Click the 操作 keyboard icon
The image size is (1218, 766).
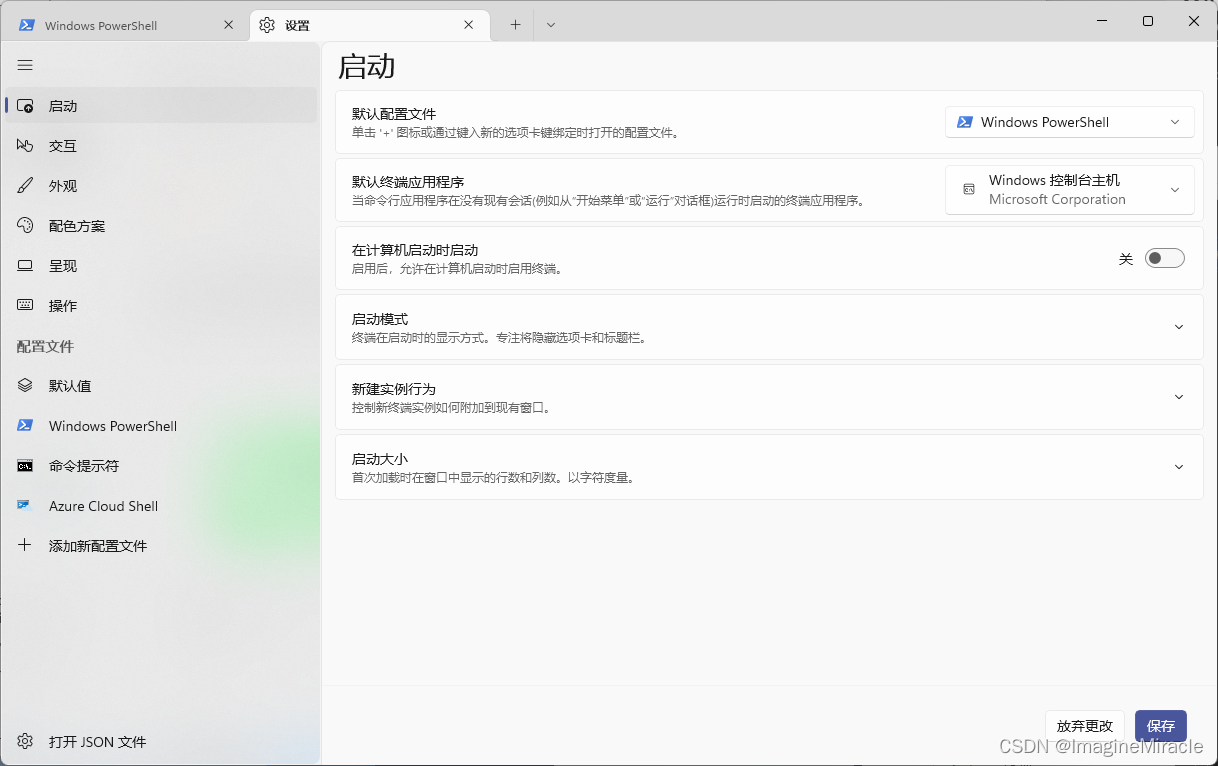(25, 306)
